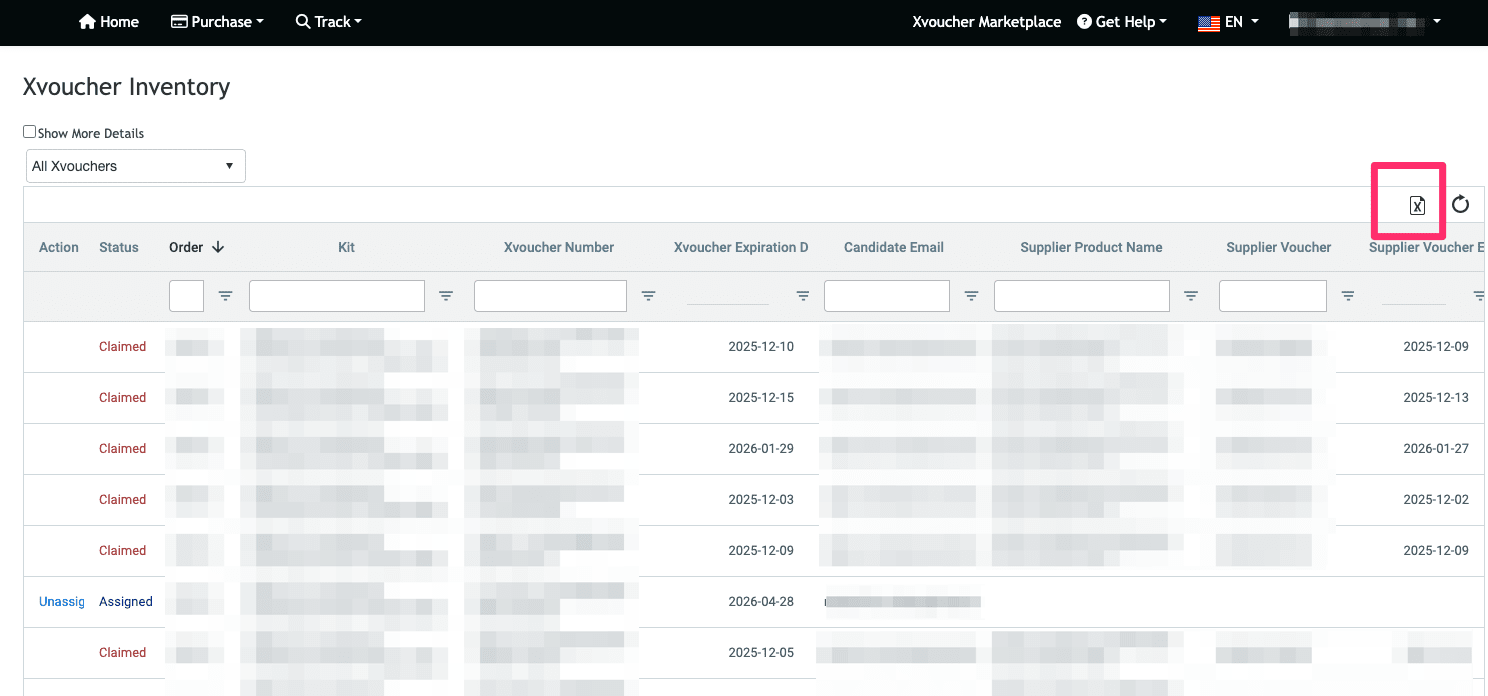
Task: Click the refresh grid icon
Action: pos(1460,204)
